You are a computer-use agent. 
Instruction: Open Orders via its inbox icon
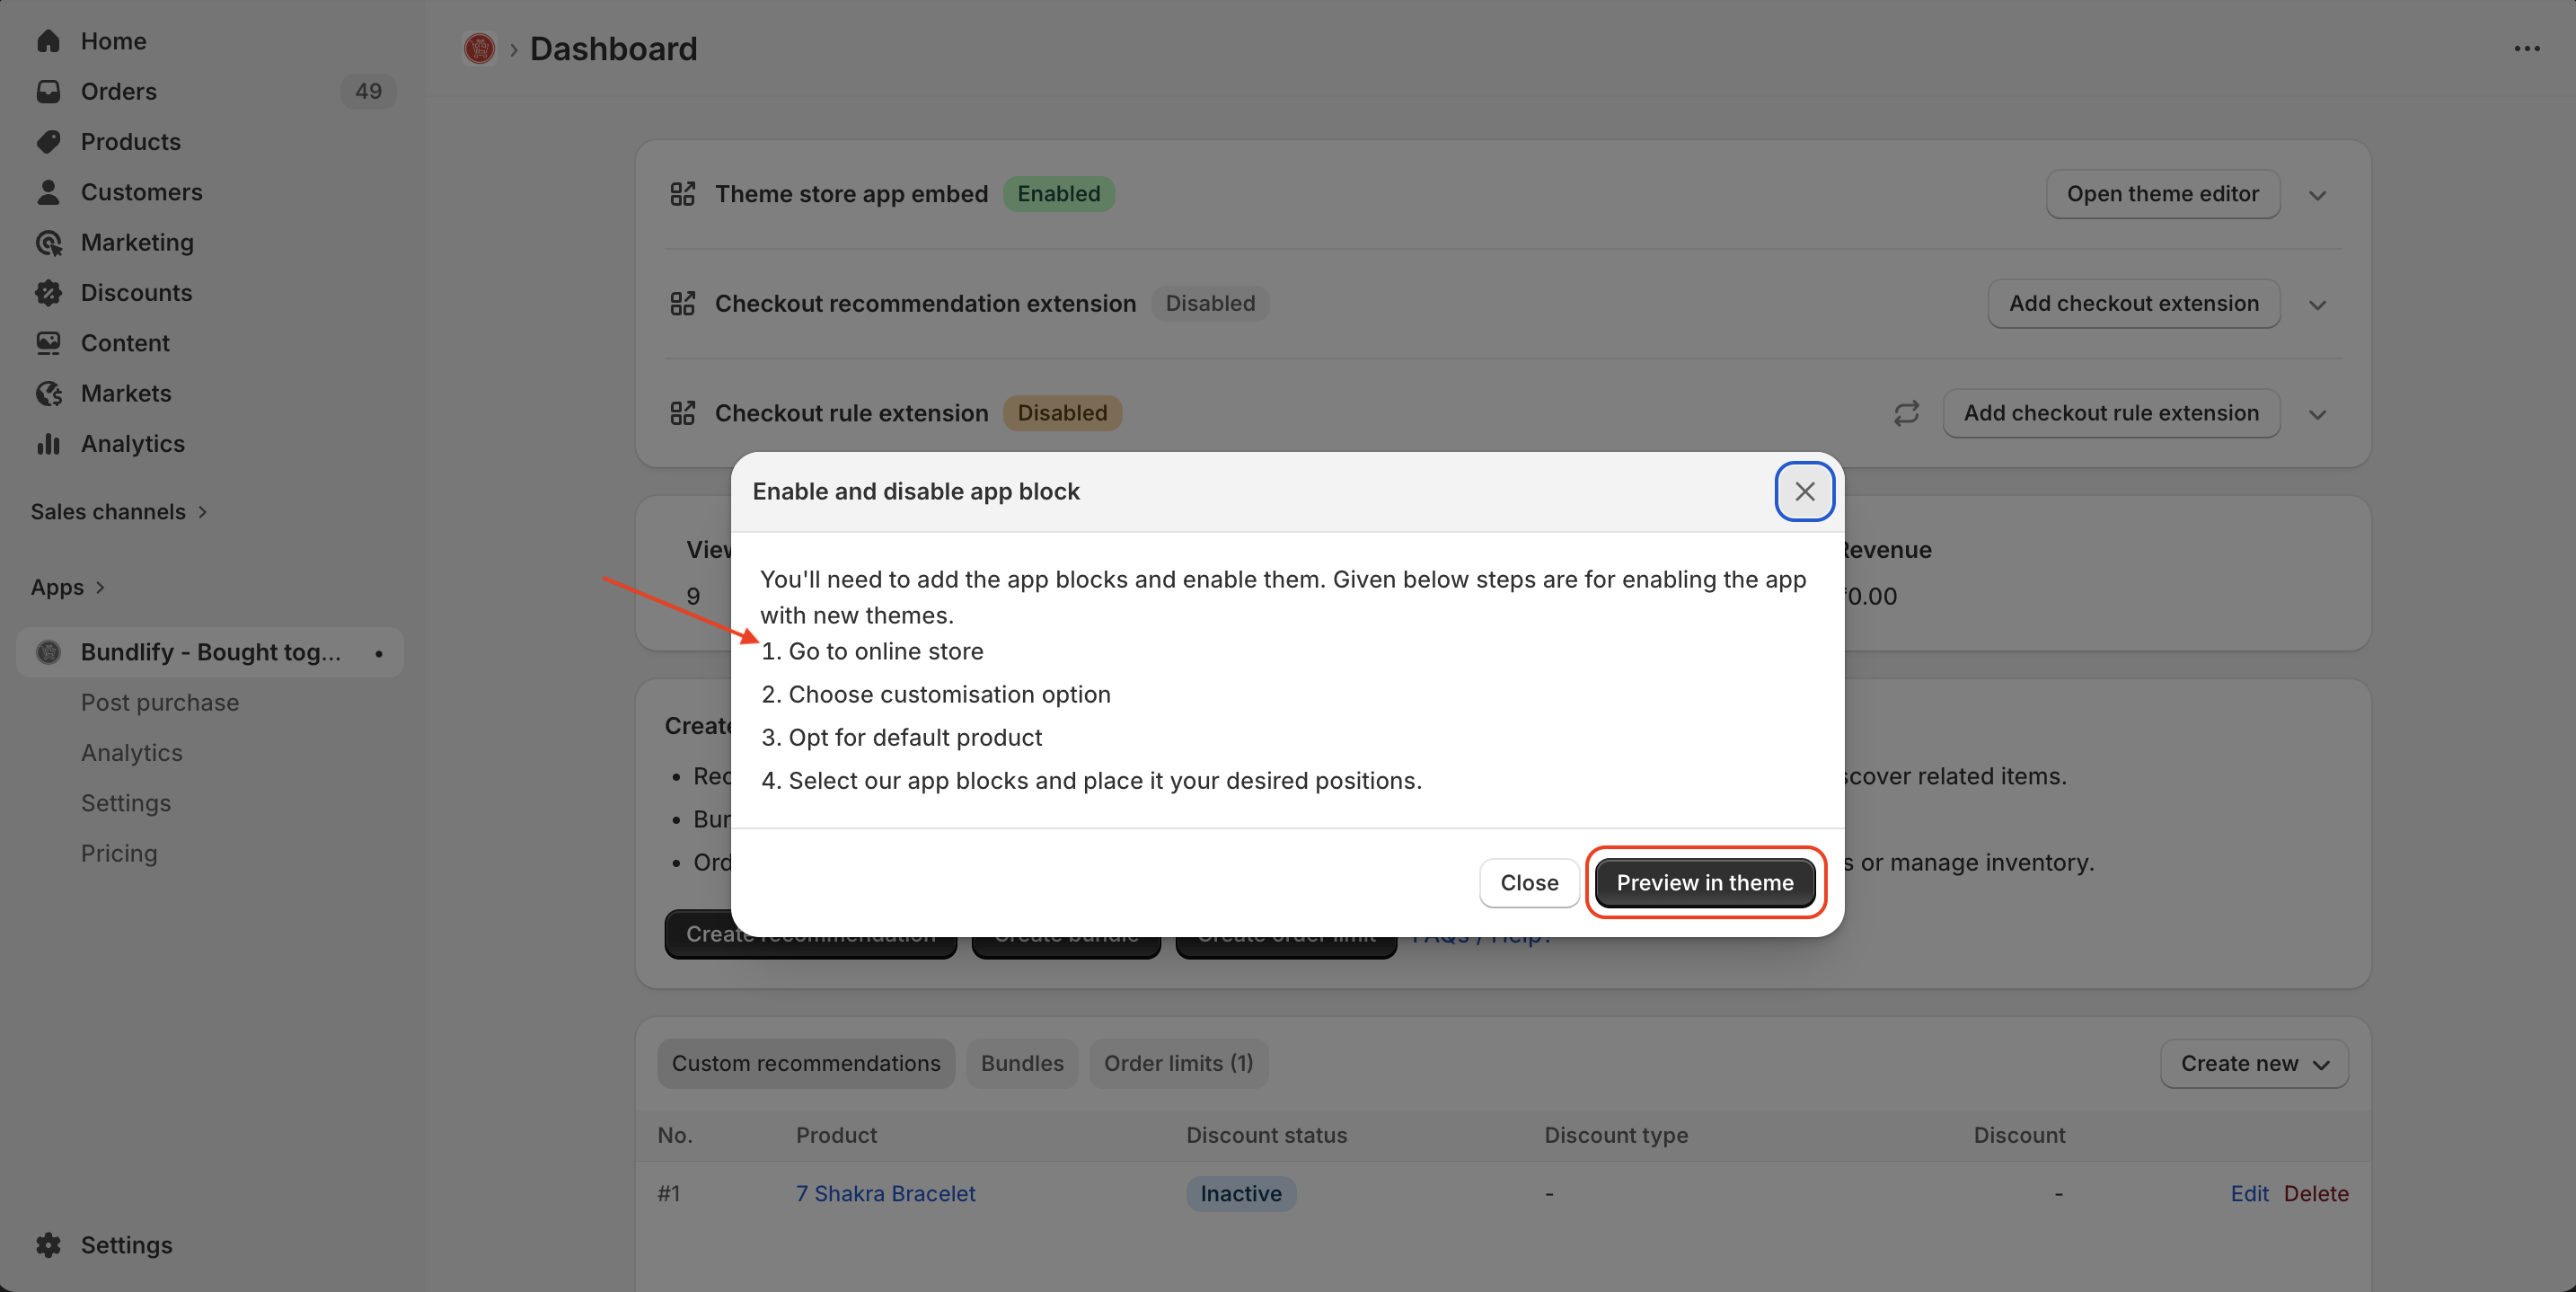pyautogui.click(x=48, y=91)
